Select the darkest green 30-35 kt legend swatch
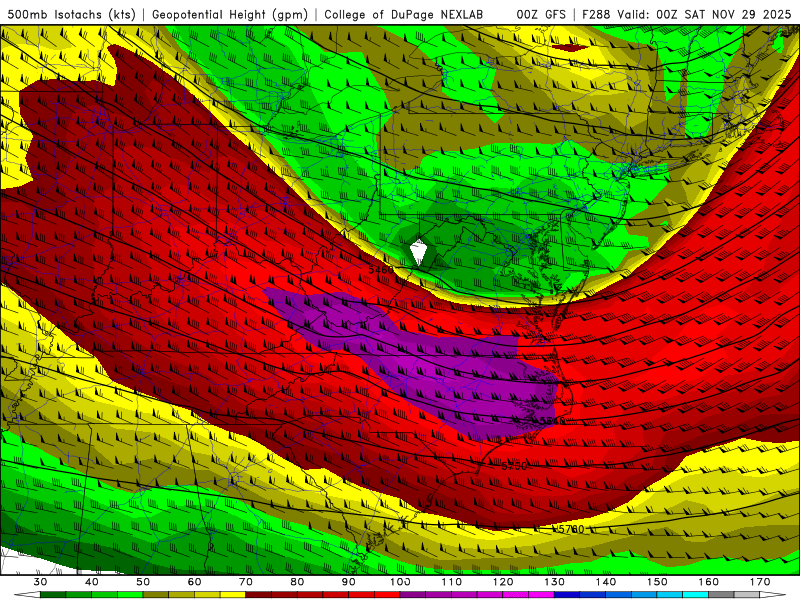This screenshot has height=600, width=800. tap(53, 595)
